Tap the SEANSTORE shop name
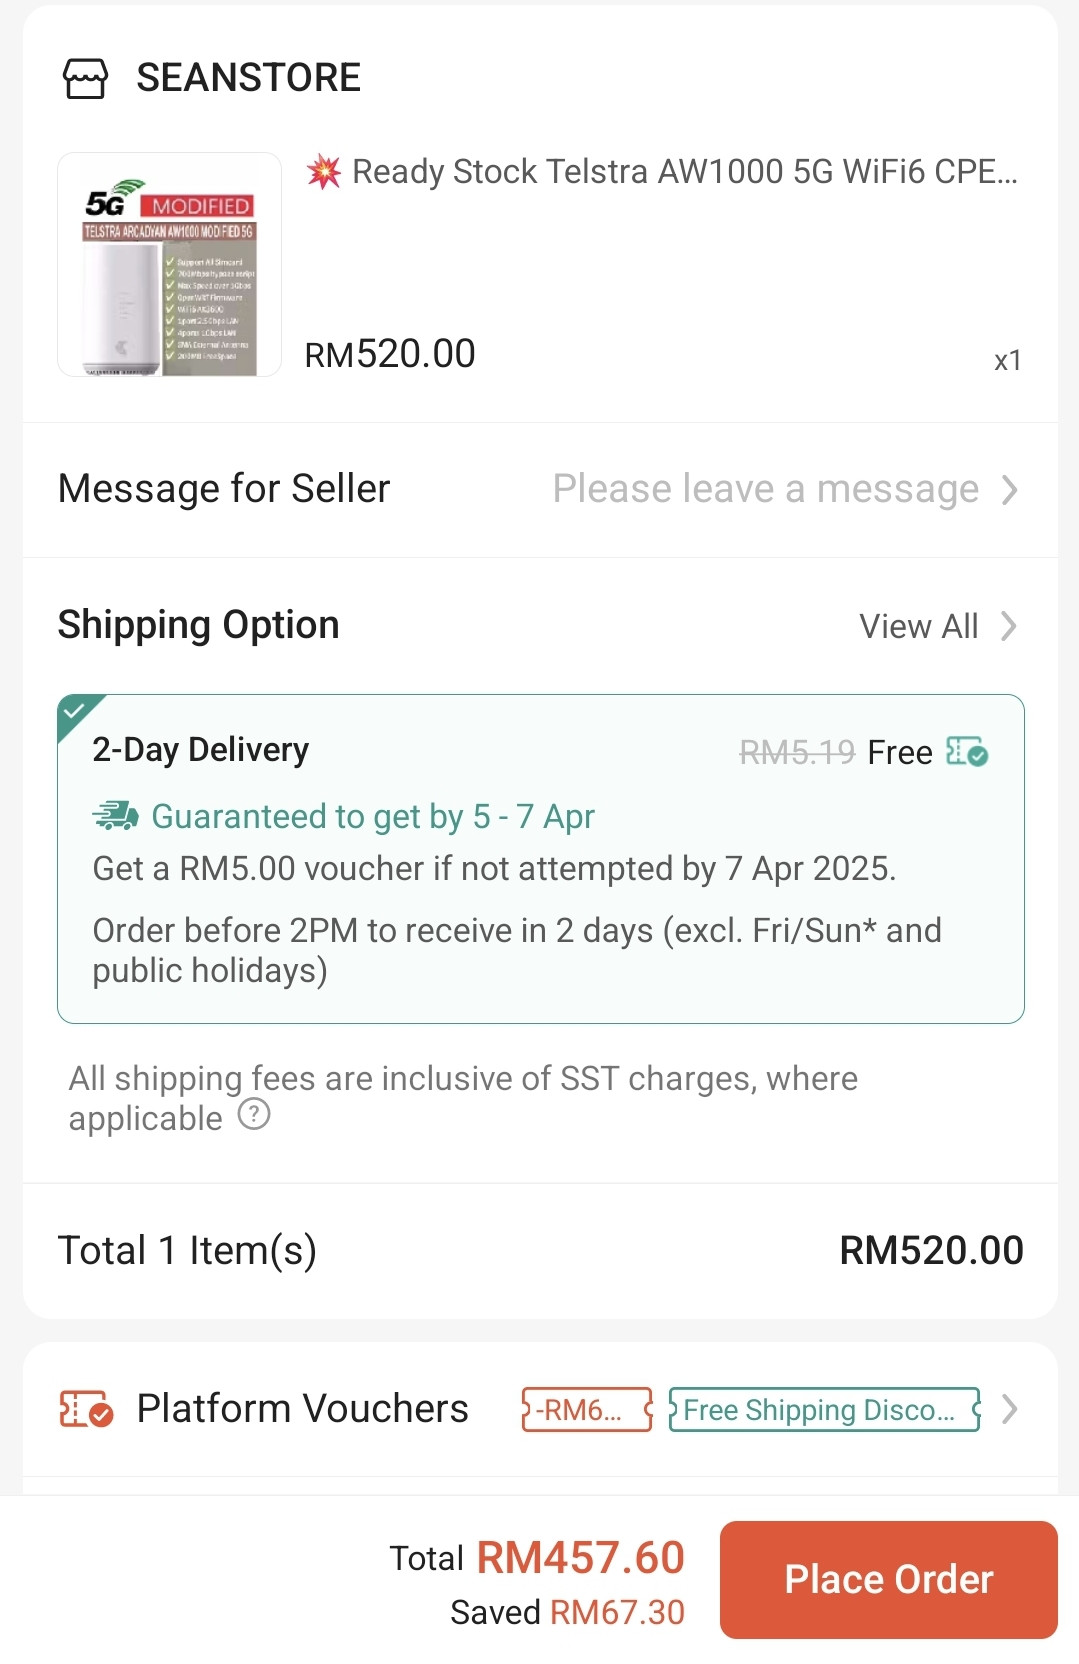Screen dimensions: 1079x1664 point(248,78)
